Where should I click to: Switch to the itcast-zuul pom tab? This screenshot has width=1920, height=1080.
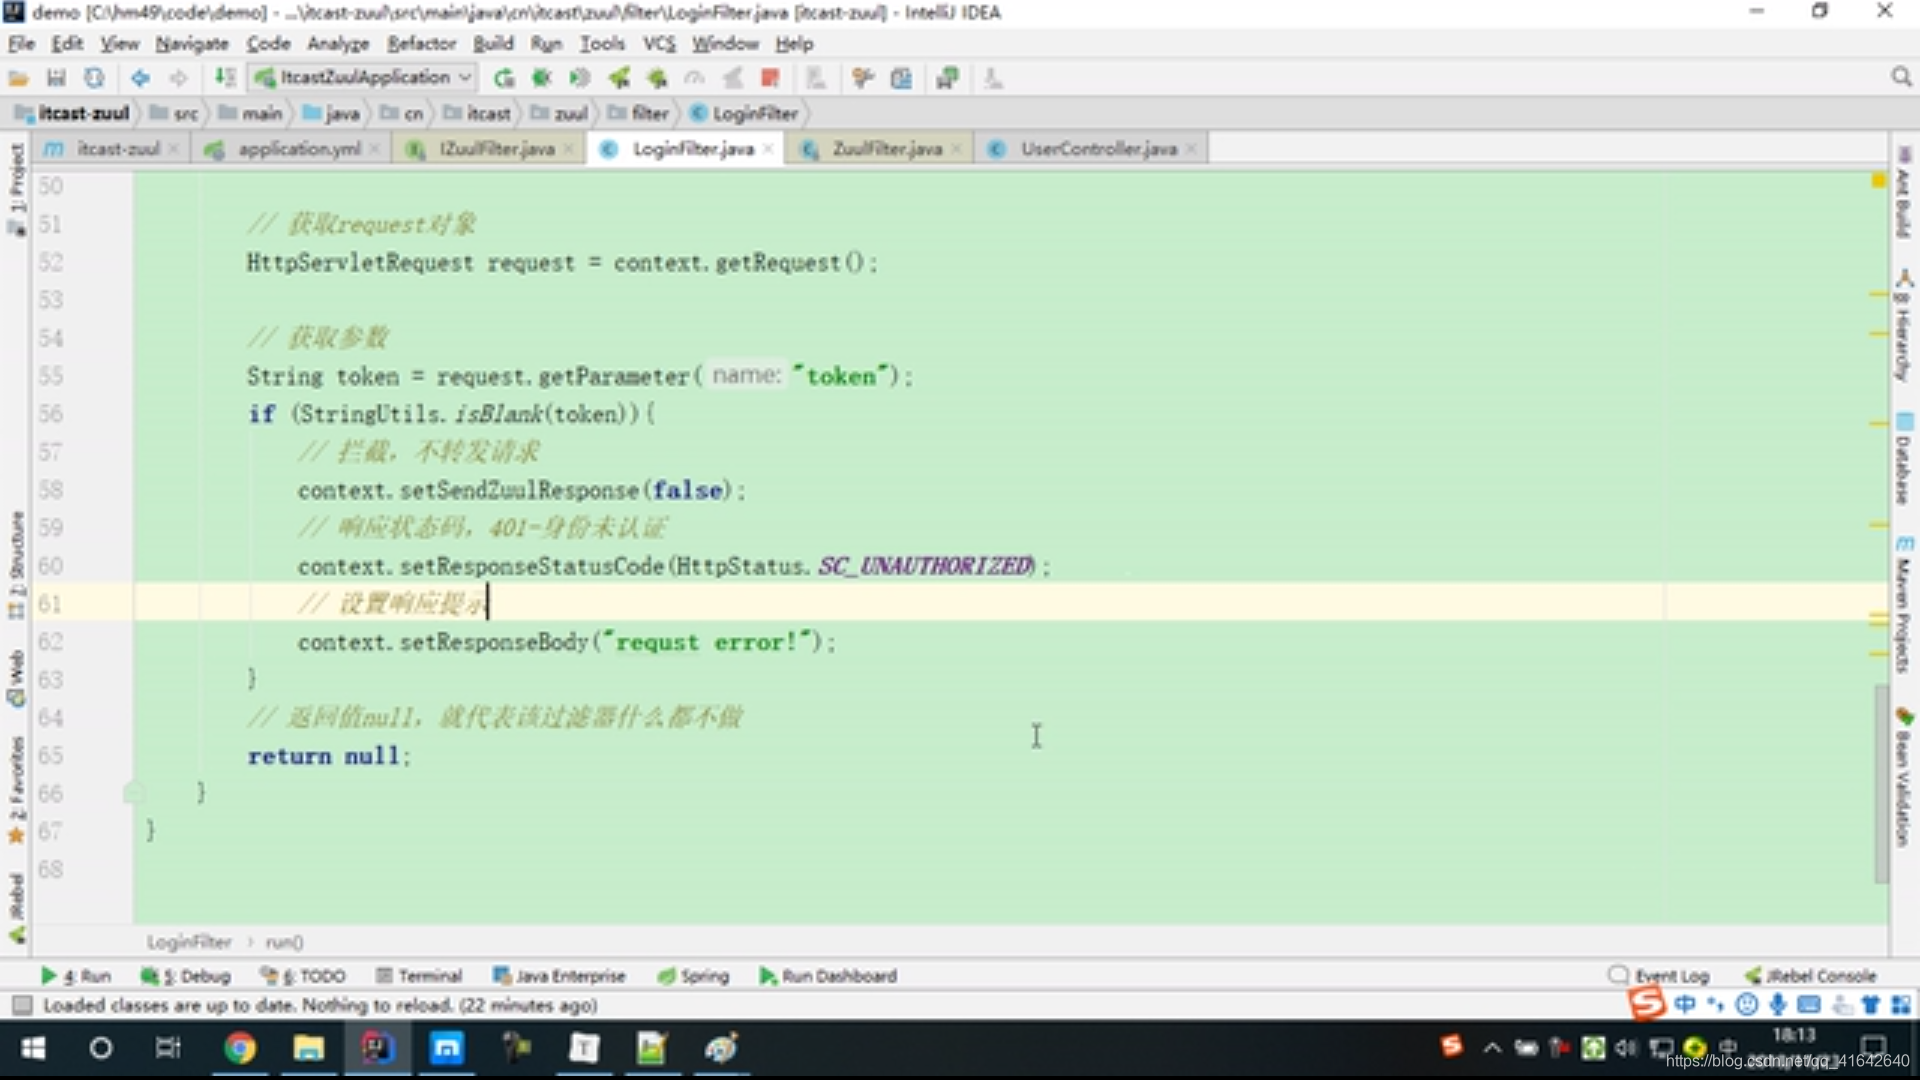[109, 148]
